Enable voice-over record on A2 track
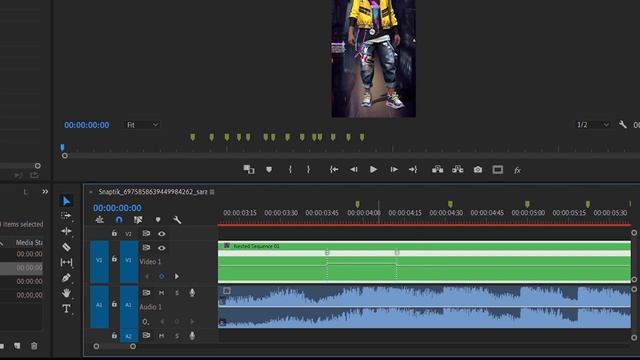The image size is (640, 360). click(192, 336)
